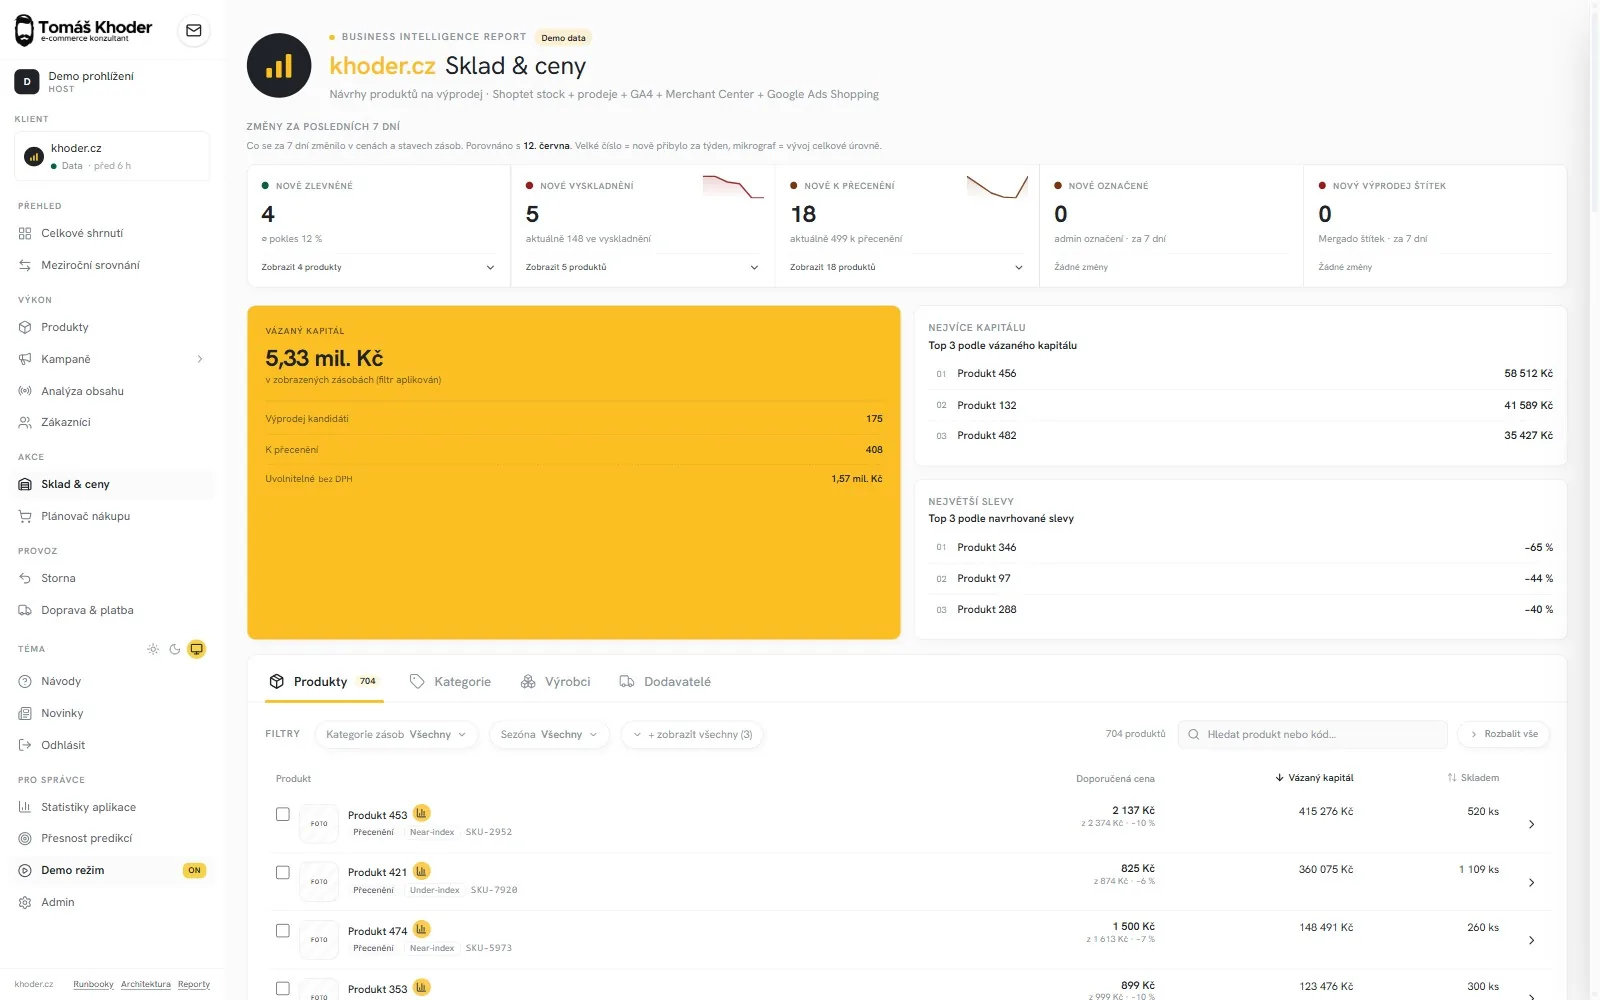Open Kategorie zásob Všechny dropdown
1600x1000 pixels.
tap(396, 734)
